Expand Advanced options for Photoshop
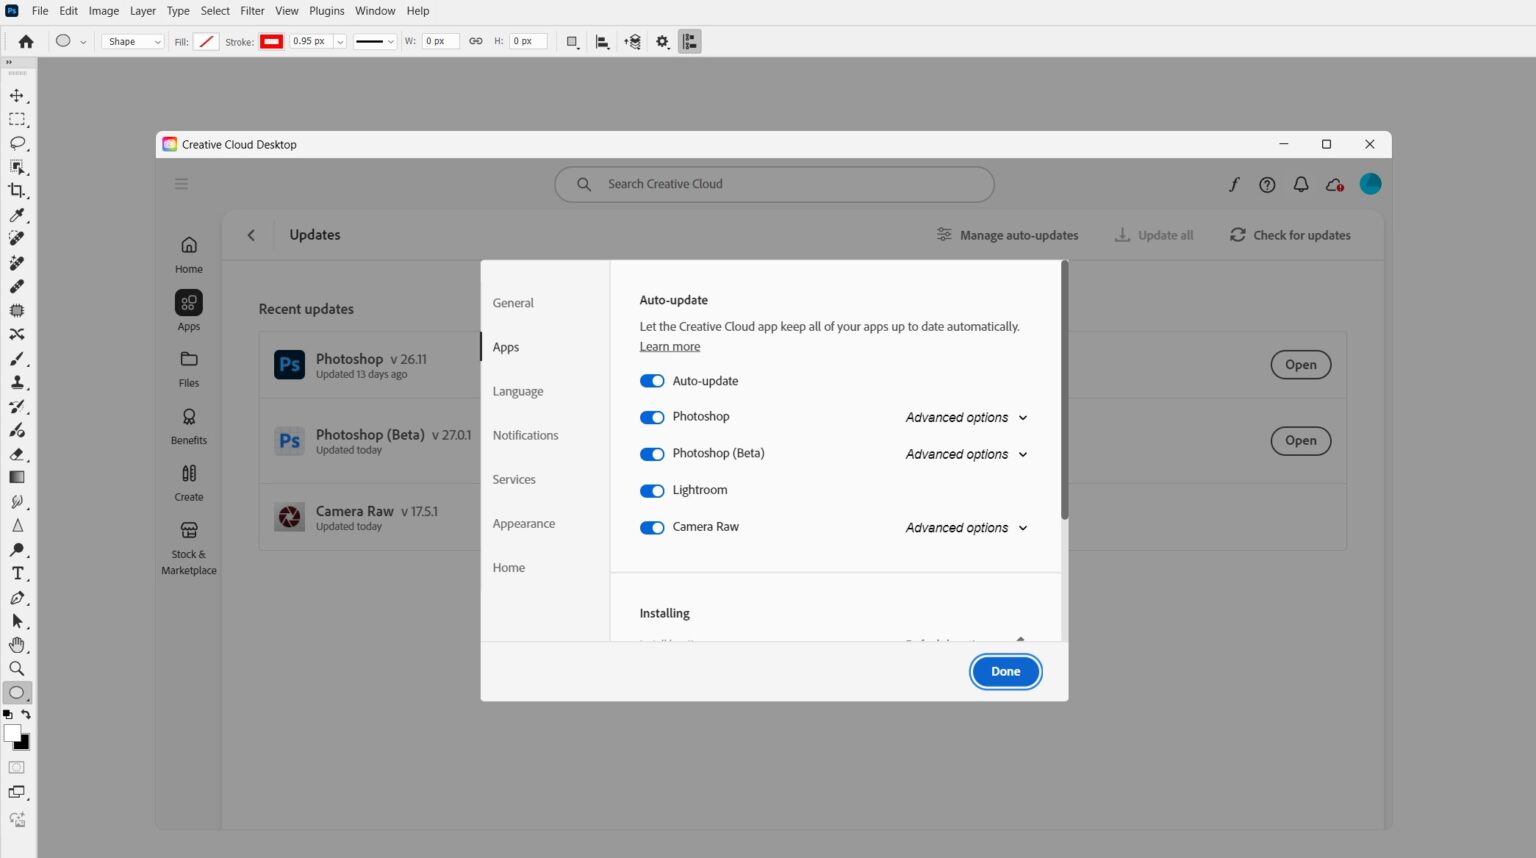The image size is (1536, 858). click(966, 418)
